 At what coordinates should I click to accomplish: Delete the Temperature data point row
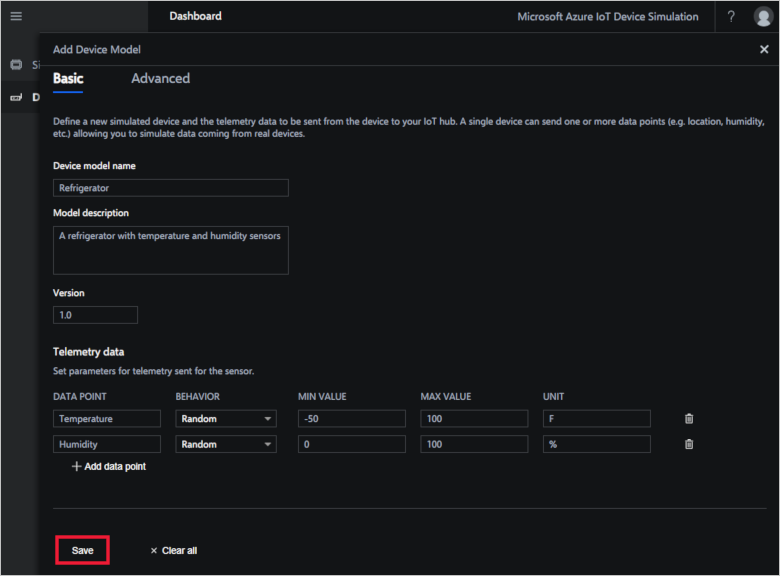tap(688, 419)
